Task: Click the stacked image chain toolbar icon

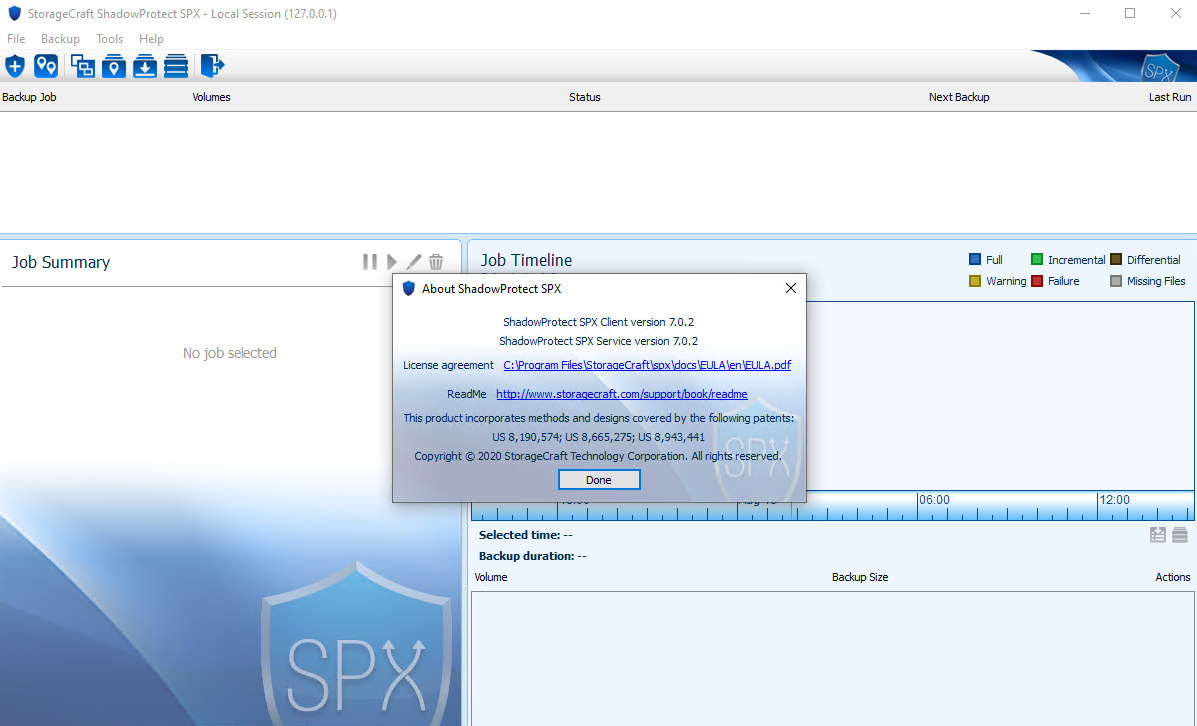Action: click(x=176, y=67)
